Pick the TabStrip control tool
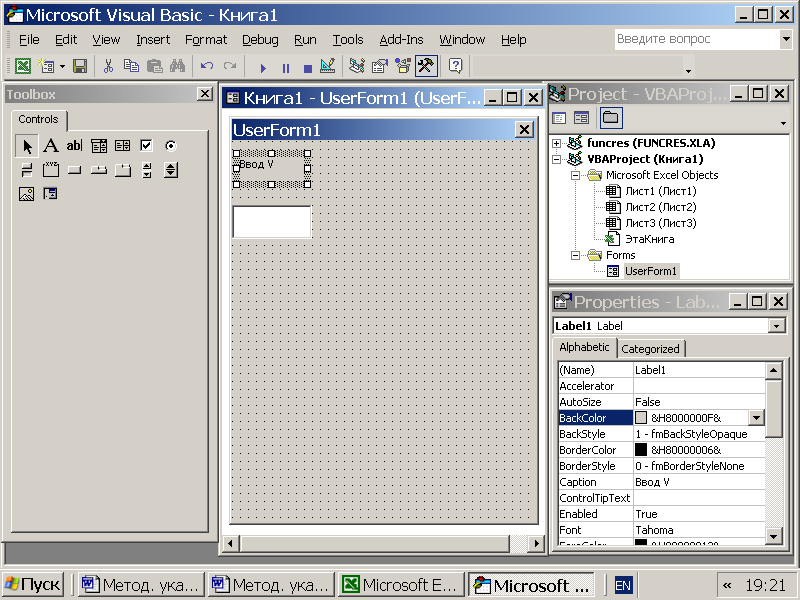800x600 pixels. click(x=98, y=170)
